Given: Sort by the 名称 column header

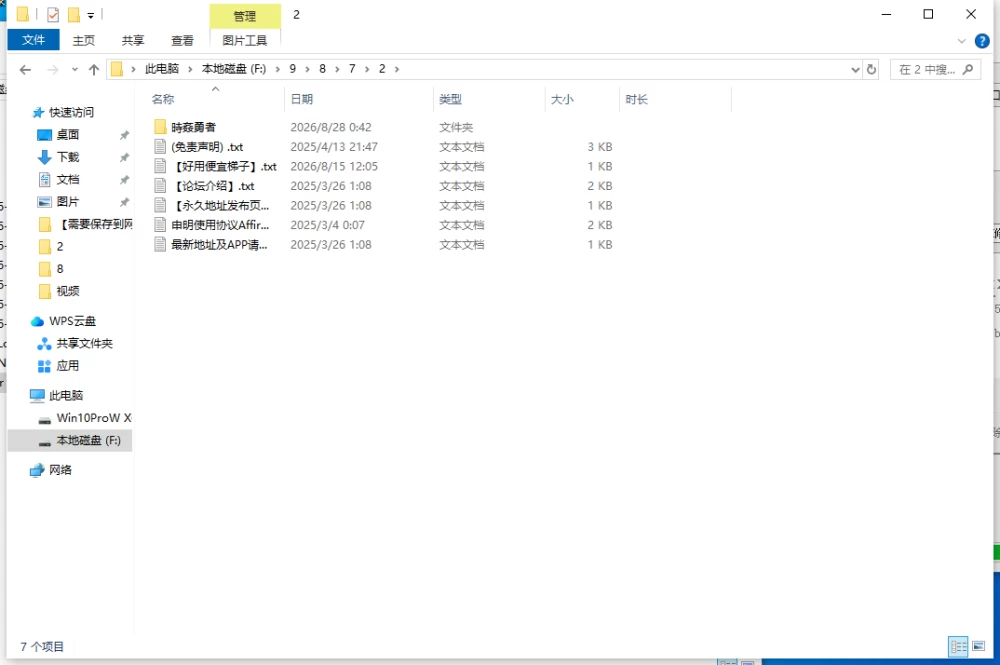Looking at the screenshot, I should pos(163,99).
